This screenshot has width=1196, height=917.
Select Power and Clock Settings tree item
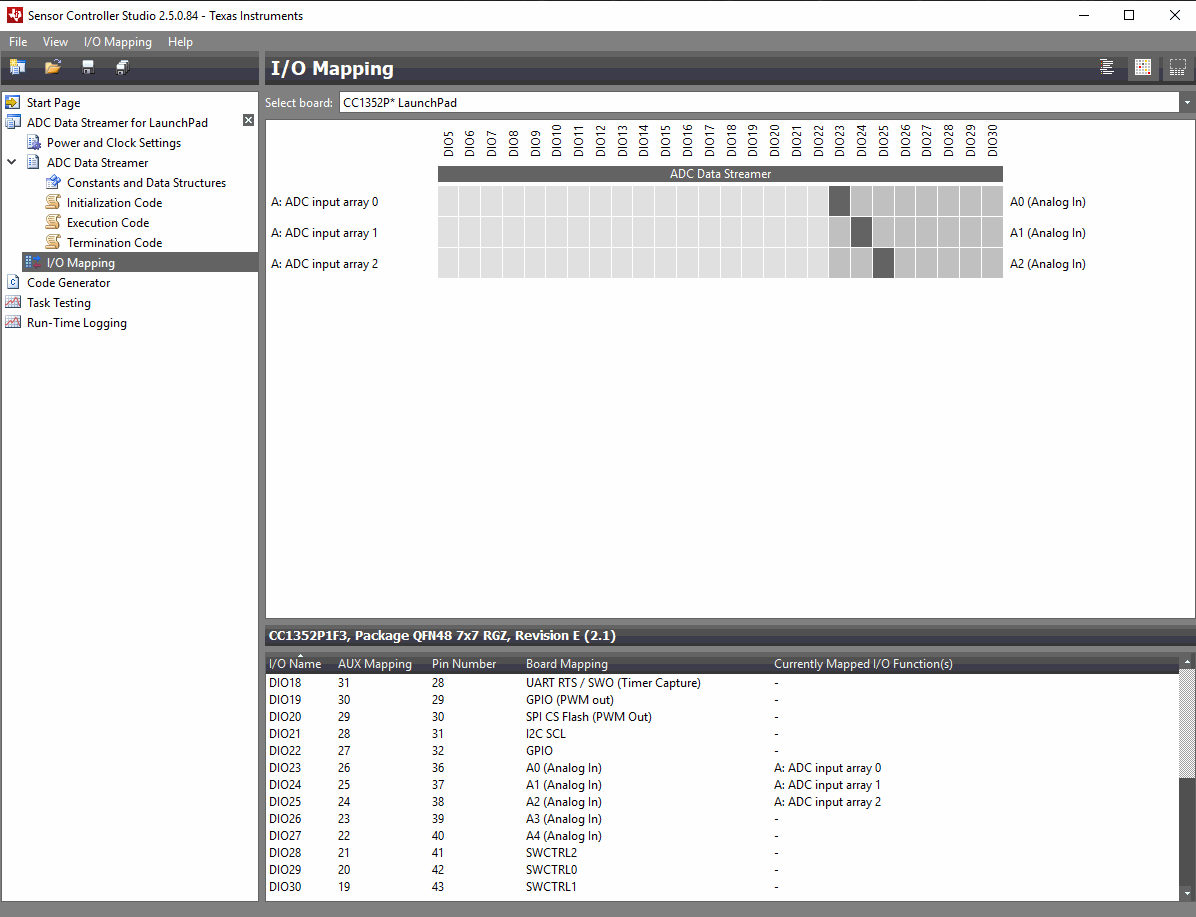point(114,143)
